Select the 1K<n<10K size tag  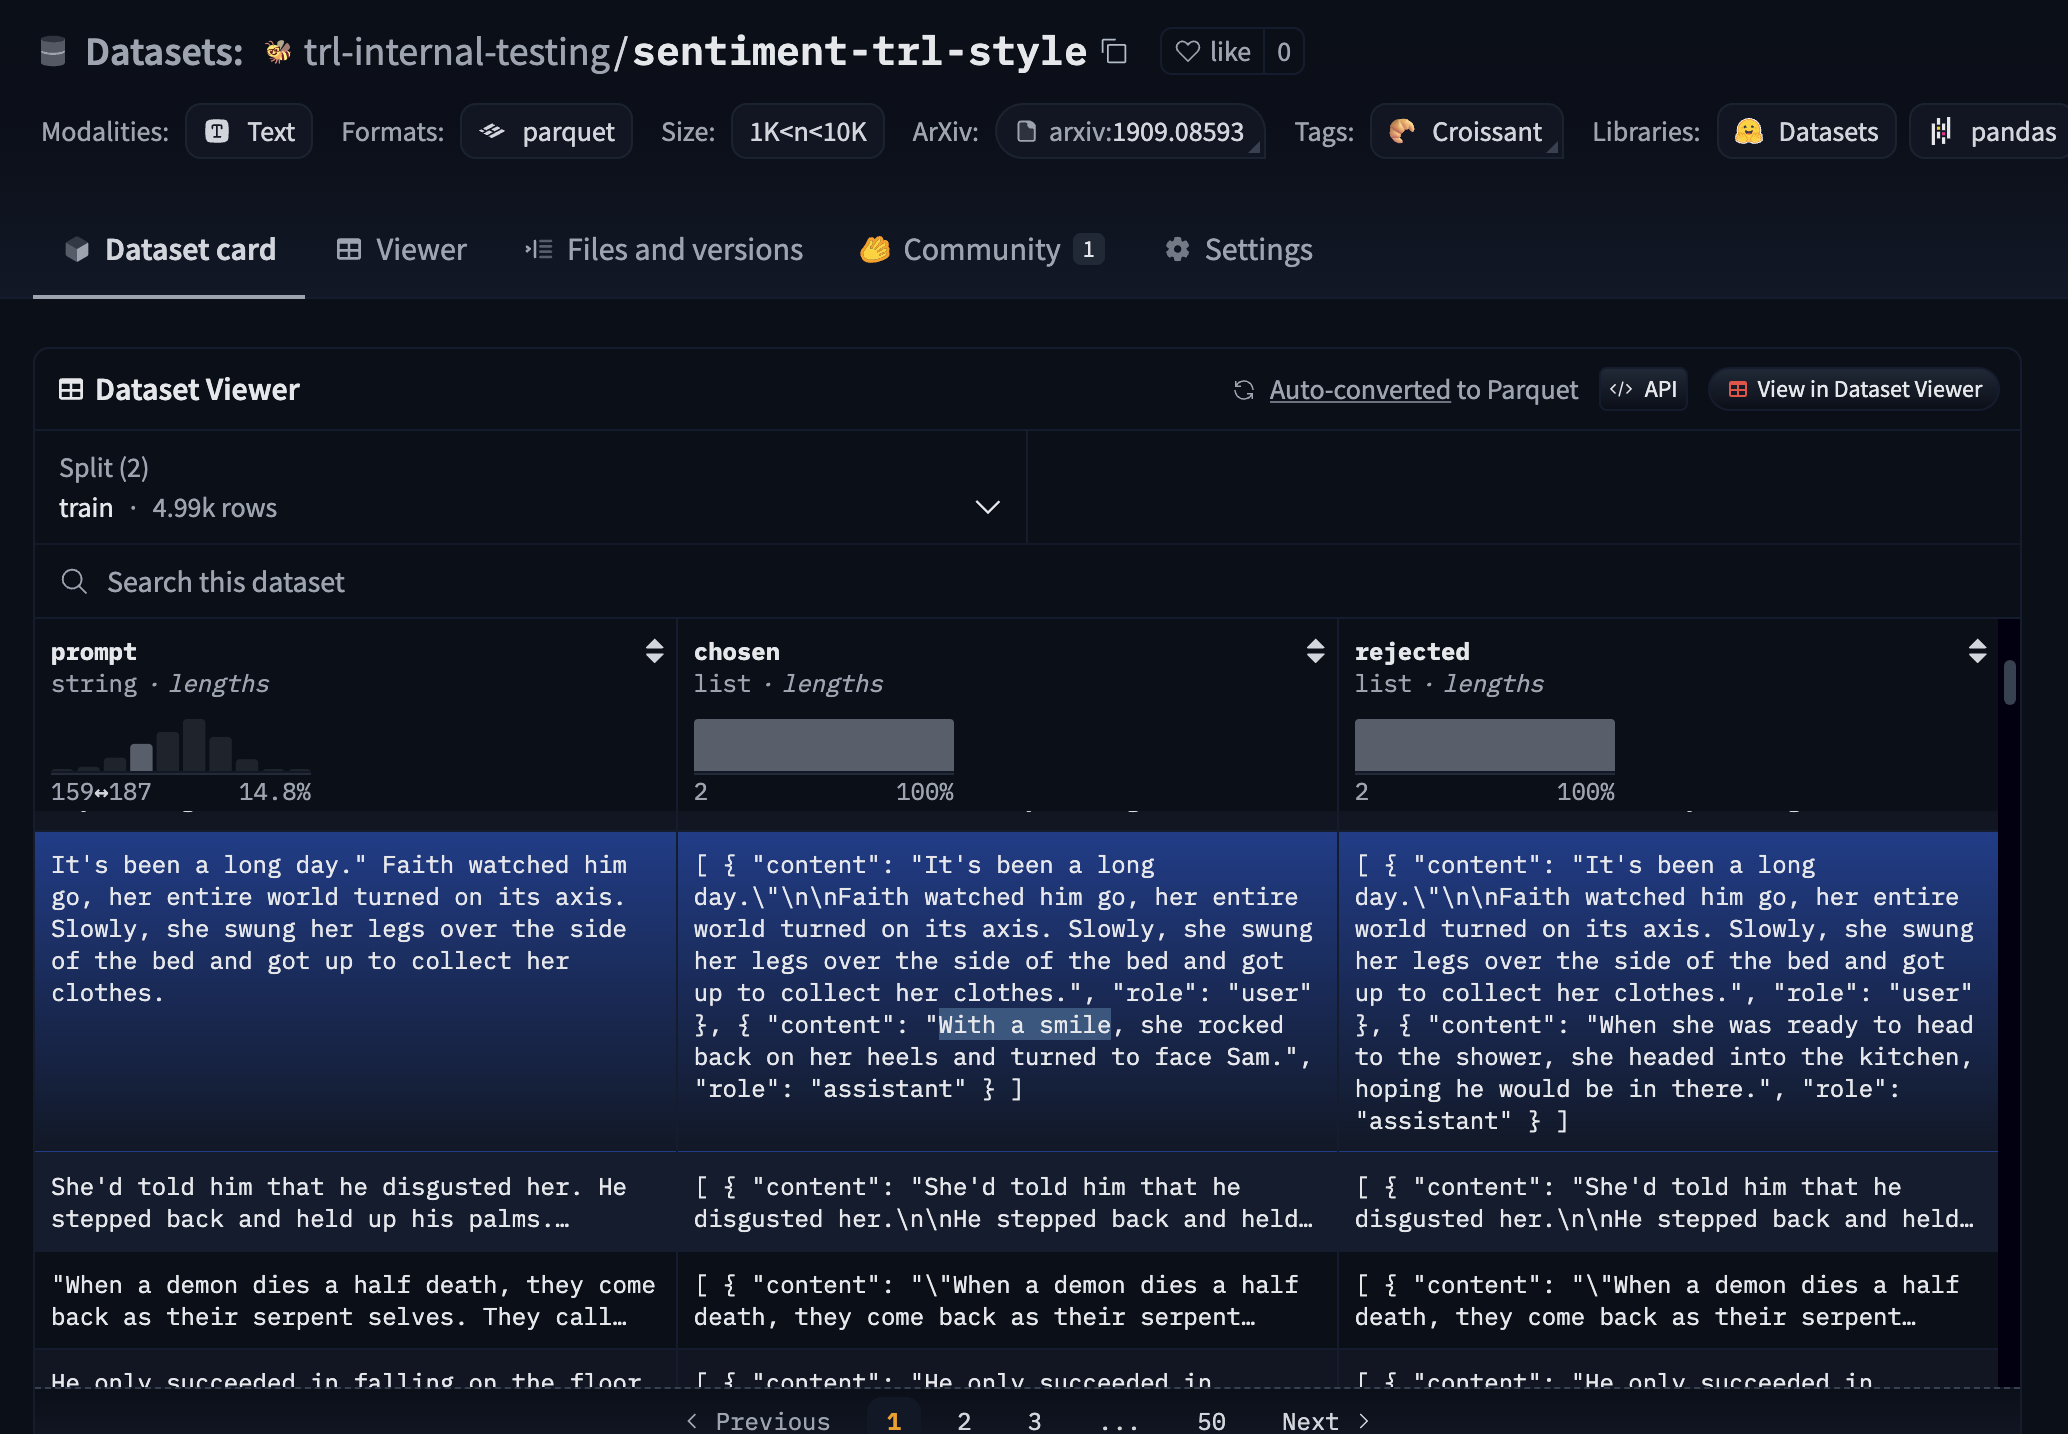(x=808, y=131)
